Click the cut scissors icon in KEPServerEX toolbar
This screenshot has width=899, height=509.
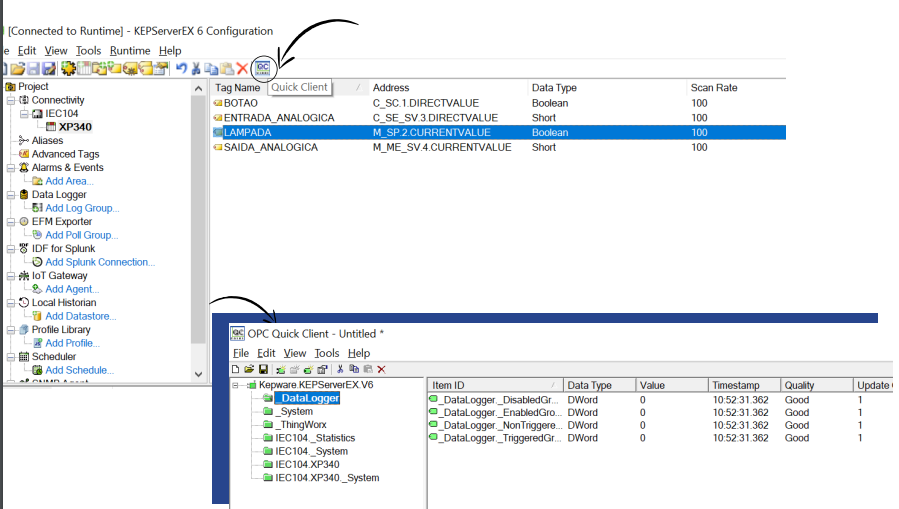pos(196,69)
